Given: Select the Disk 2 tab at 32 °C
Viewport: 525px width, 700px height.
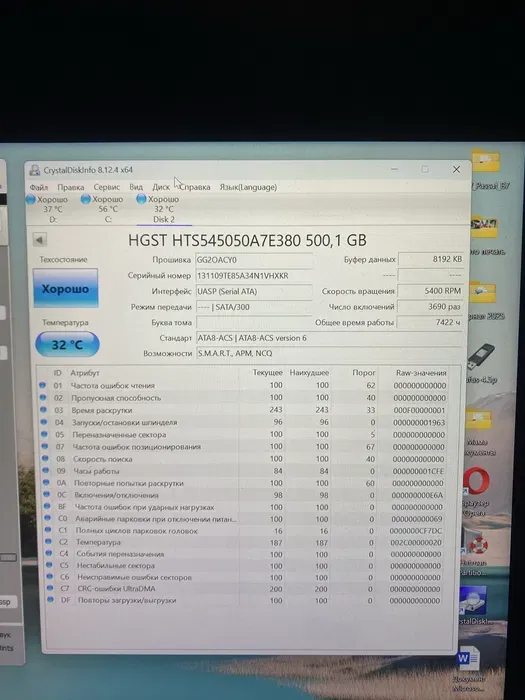Looking at the screenshot, I should (x=164, y=209).
